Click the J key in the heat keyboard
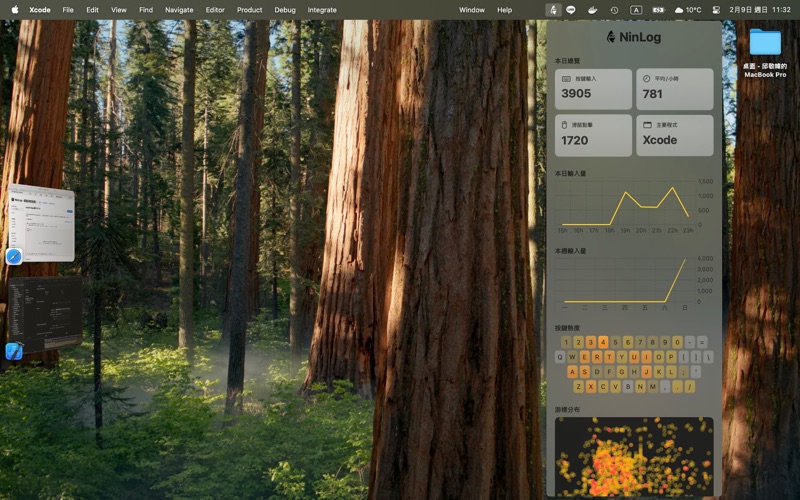 click(646, 372)
